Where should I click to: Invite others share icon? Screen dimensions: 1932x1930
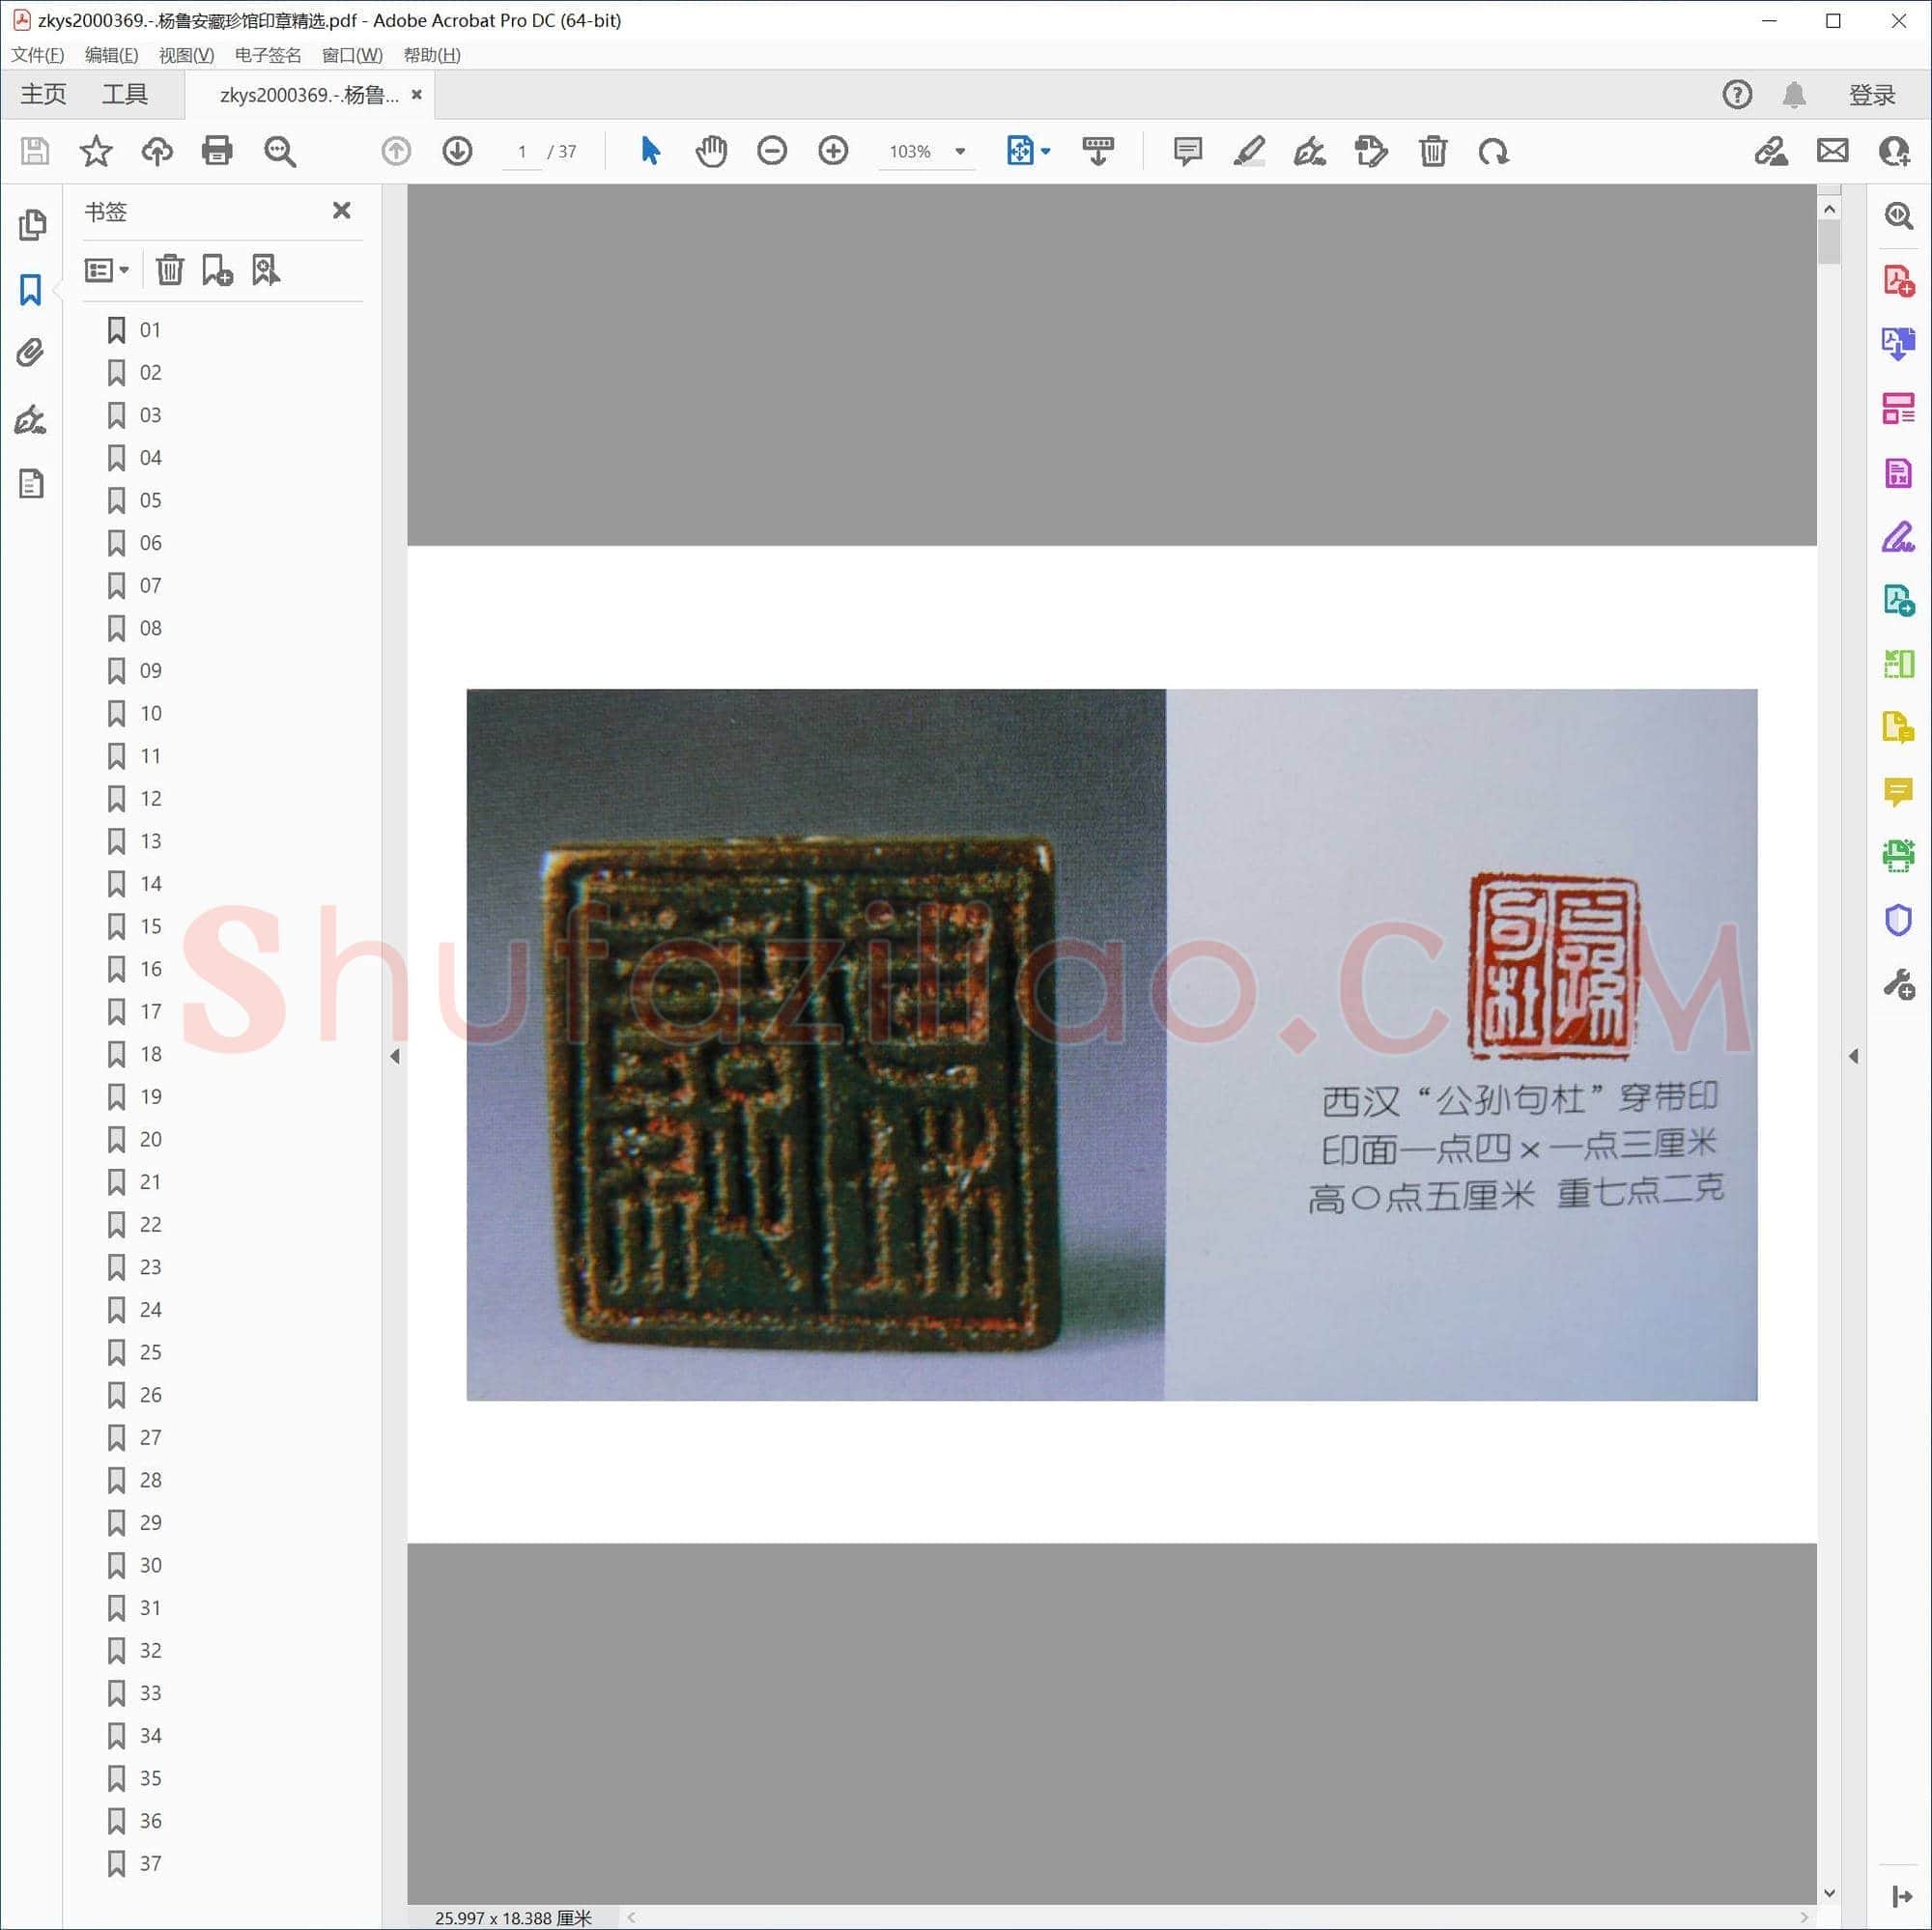click(1894, 151)
